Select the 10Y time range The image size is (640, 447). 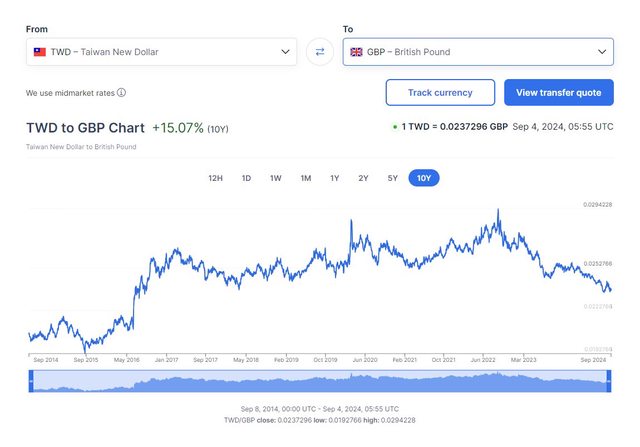coord(424,178)
